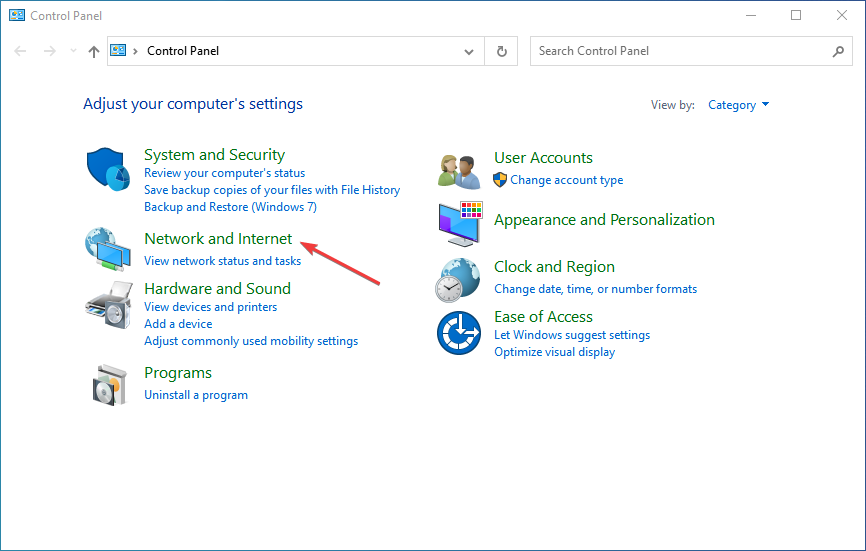Open the View by Category dropdown

click(x=738, y=105)
